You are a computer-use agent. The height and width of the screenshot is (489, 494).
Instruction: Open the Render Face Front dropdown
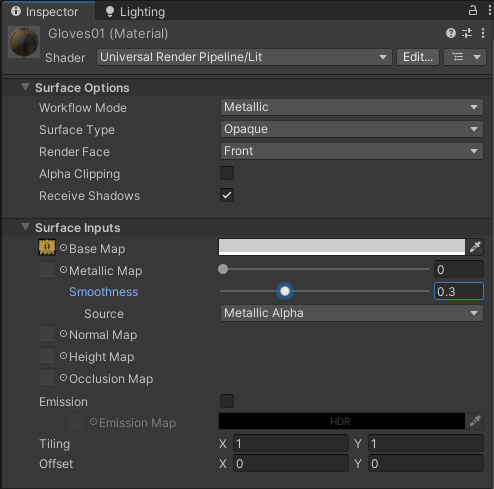coord(352,151)
